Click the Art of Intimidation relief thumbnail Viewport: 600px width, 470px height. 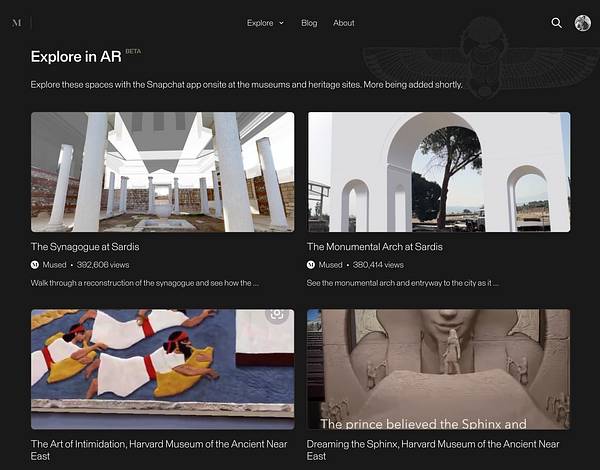(163, 369)
